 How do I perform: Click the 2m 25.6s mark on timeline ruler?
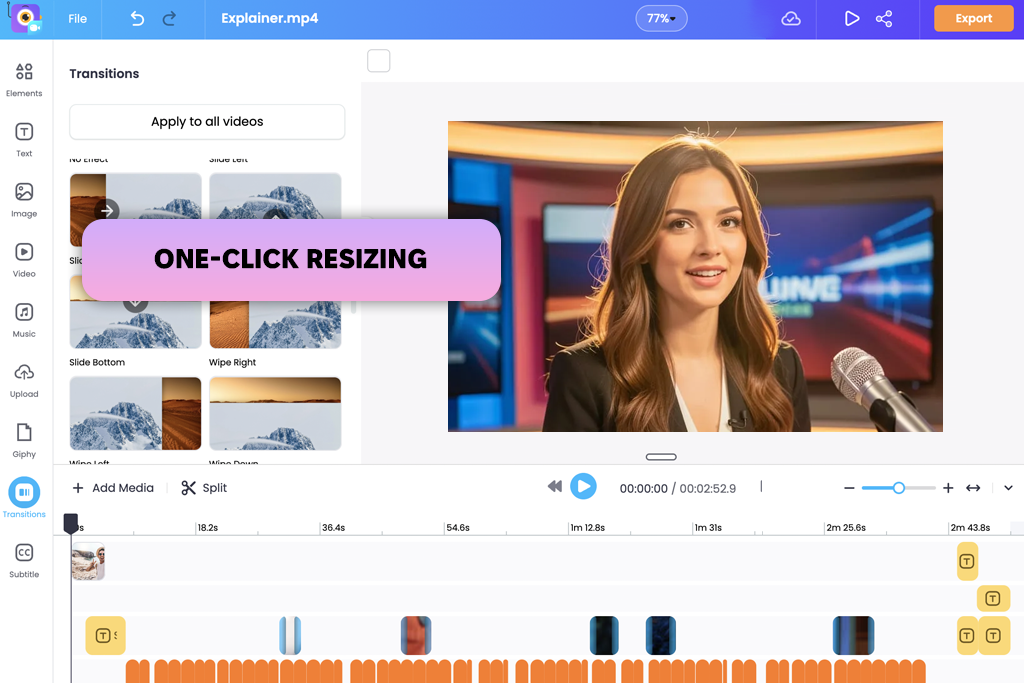pyautogui.click(x=846, y=528)
